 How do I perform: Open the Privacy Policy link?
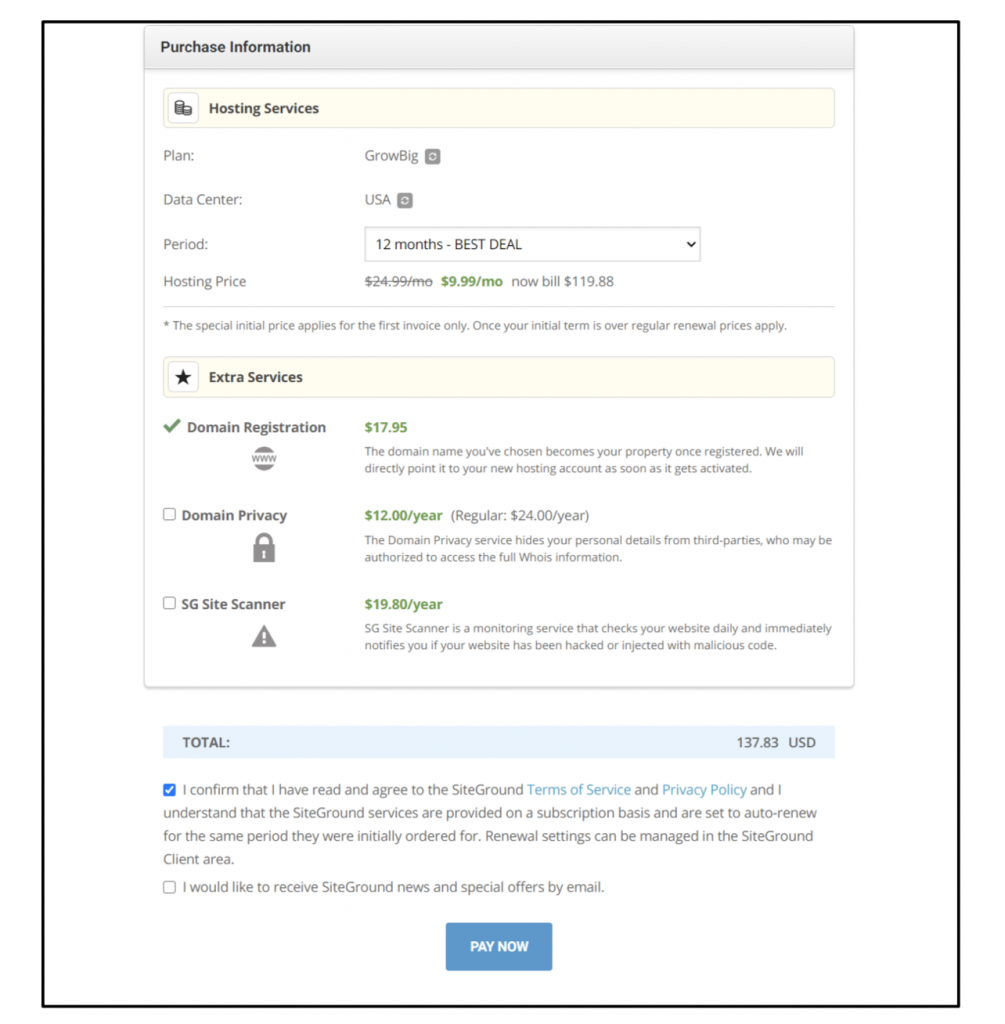(704, 790)
